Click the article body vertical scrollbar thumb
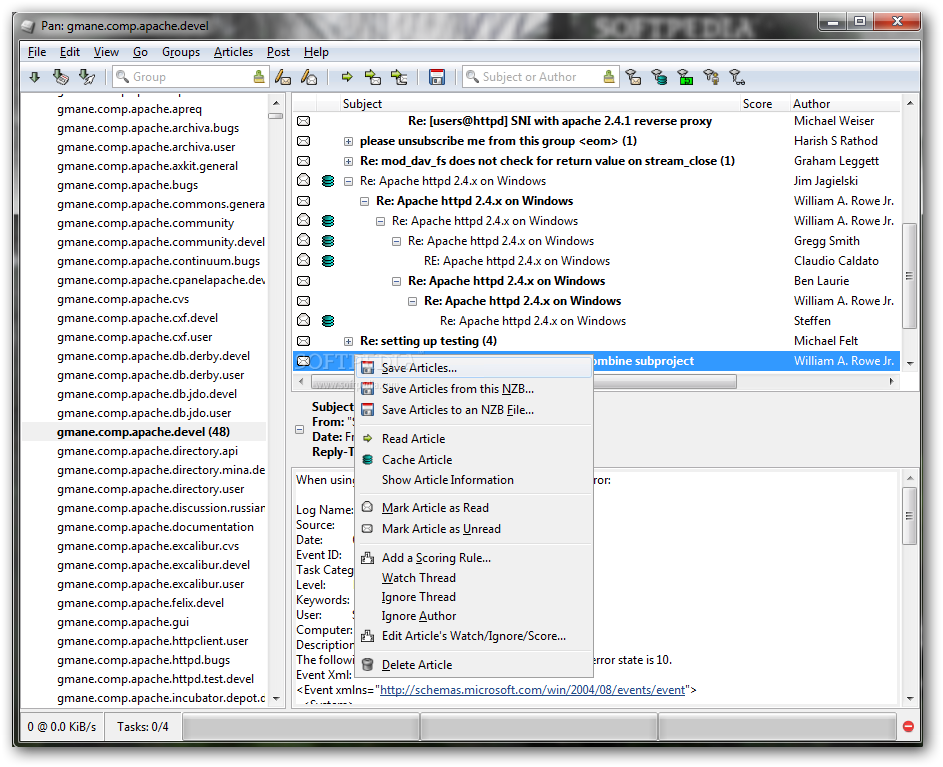The image size is (943, 767). pos(910,516)
